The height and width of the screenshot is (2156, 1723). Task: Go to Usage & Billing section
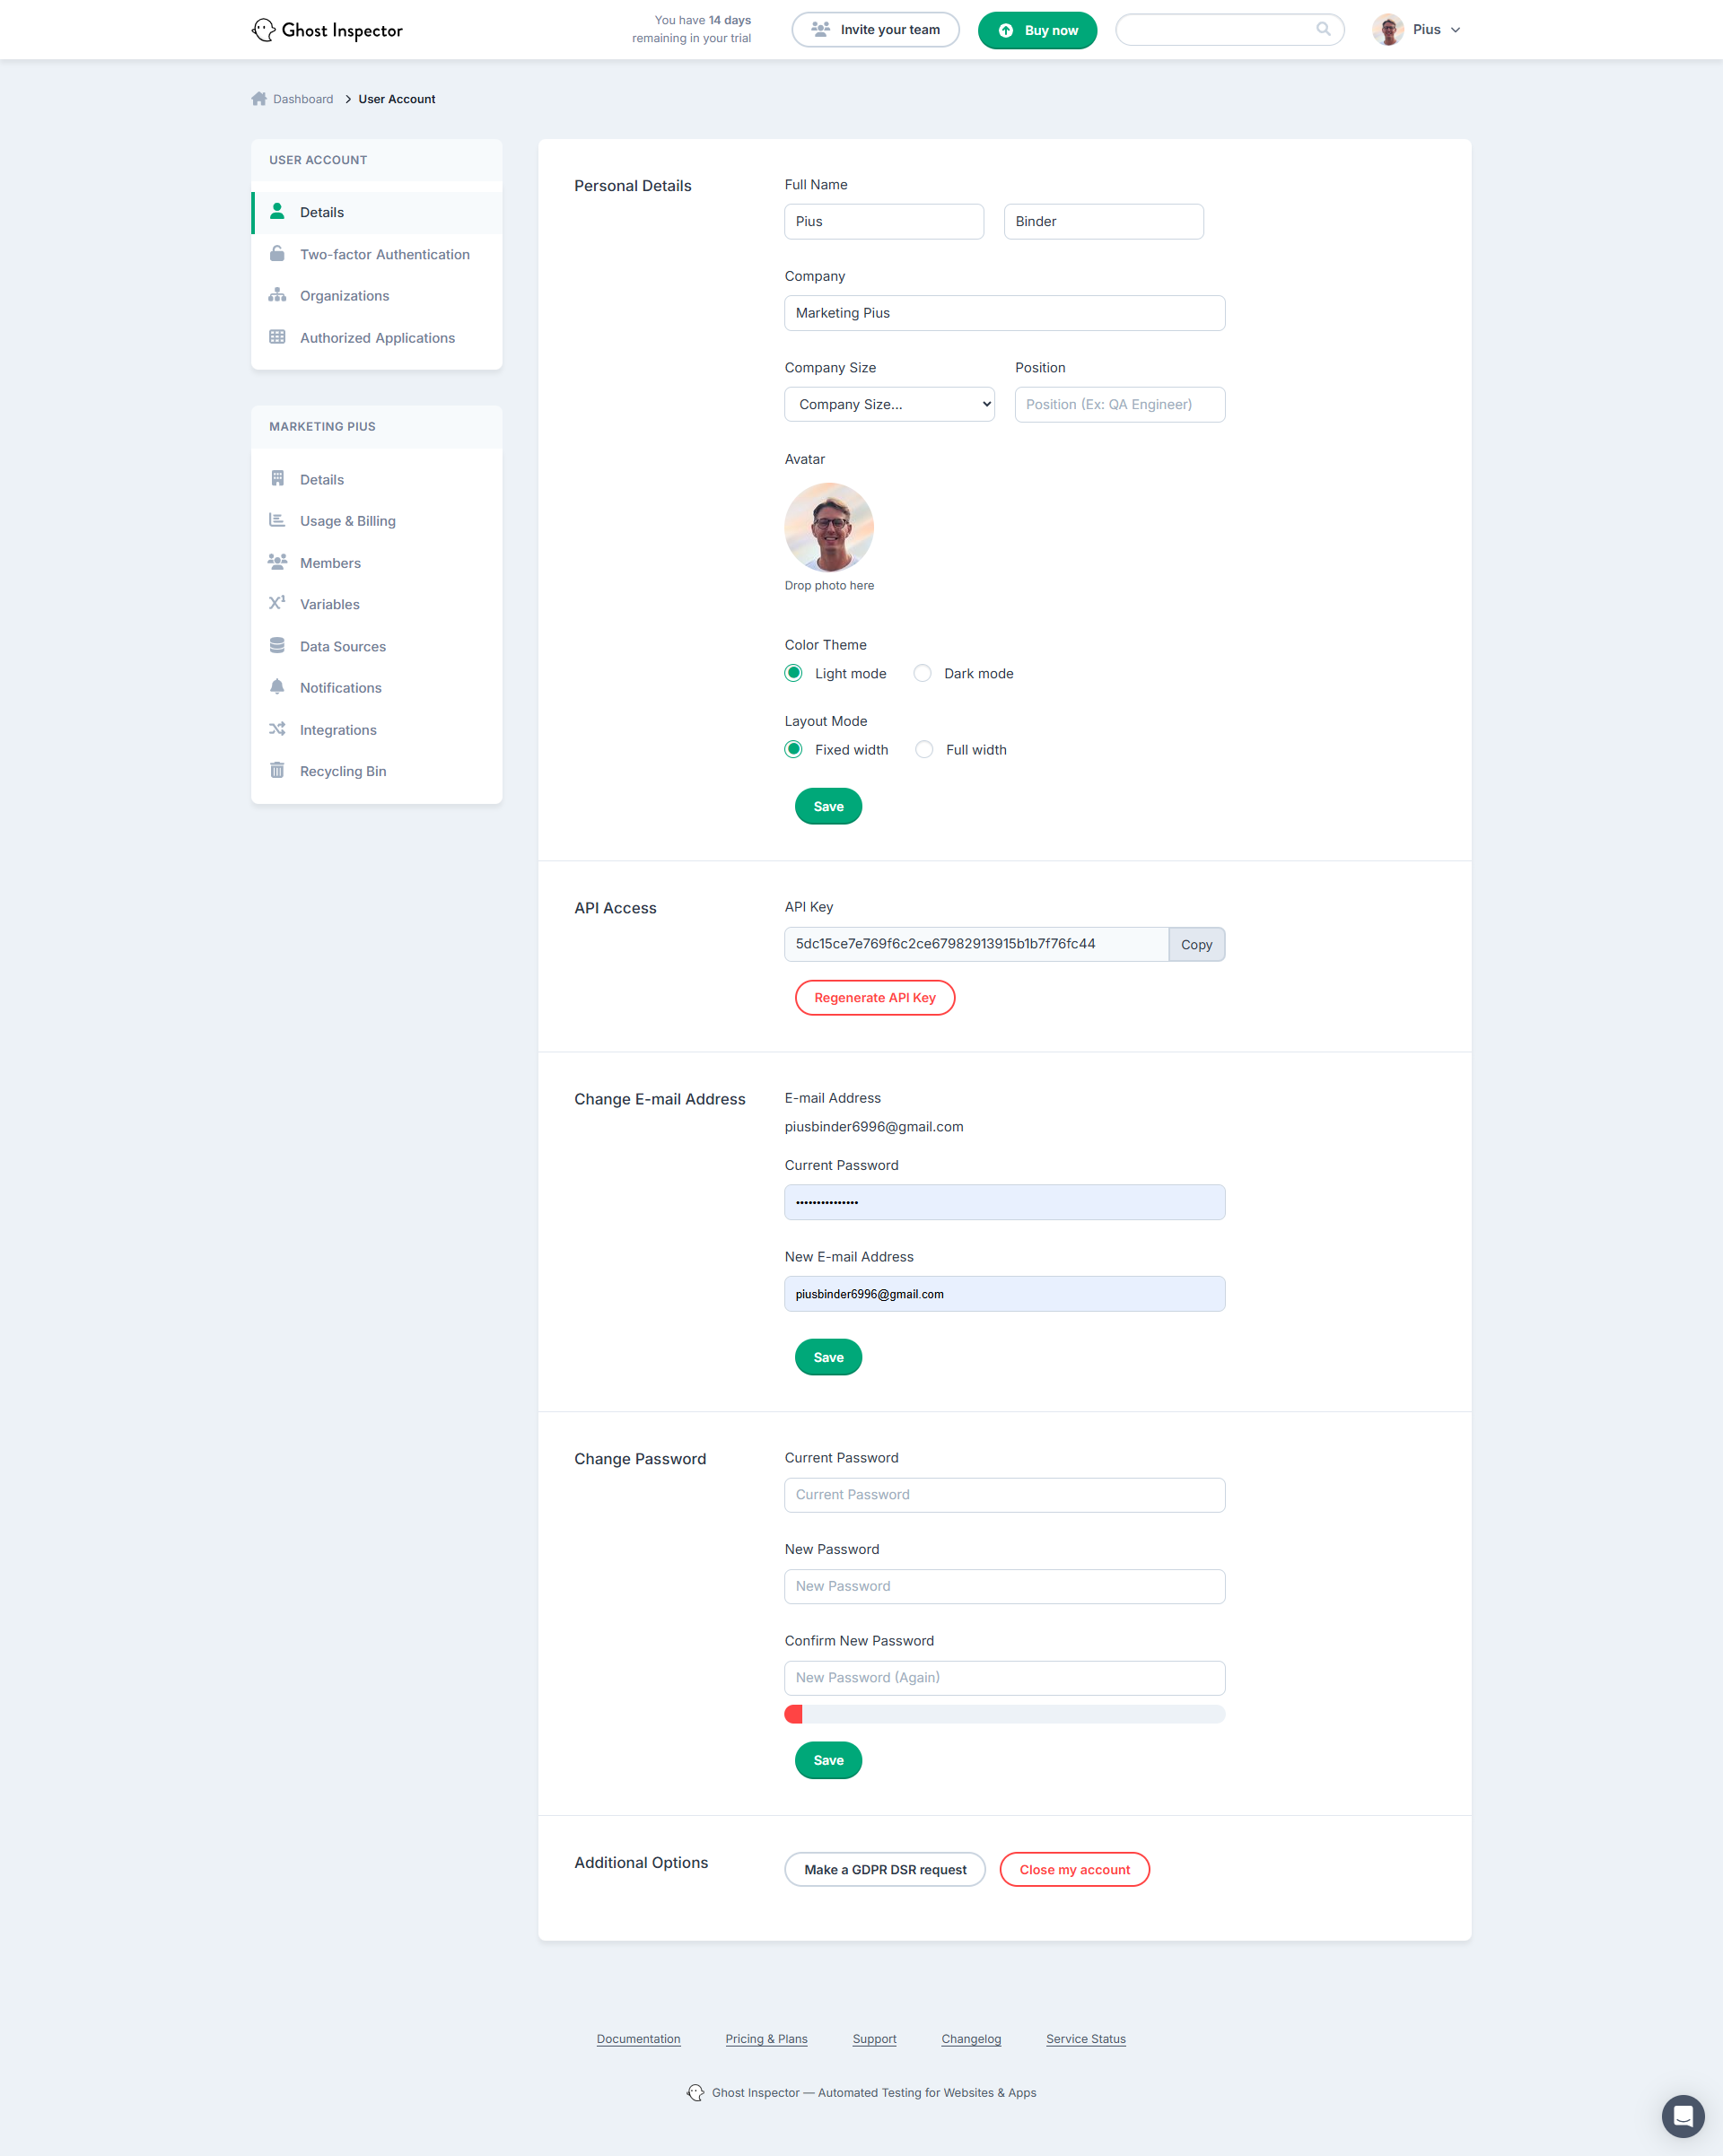(347, 521)
